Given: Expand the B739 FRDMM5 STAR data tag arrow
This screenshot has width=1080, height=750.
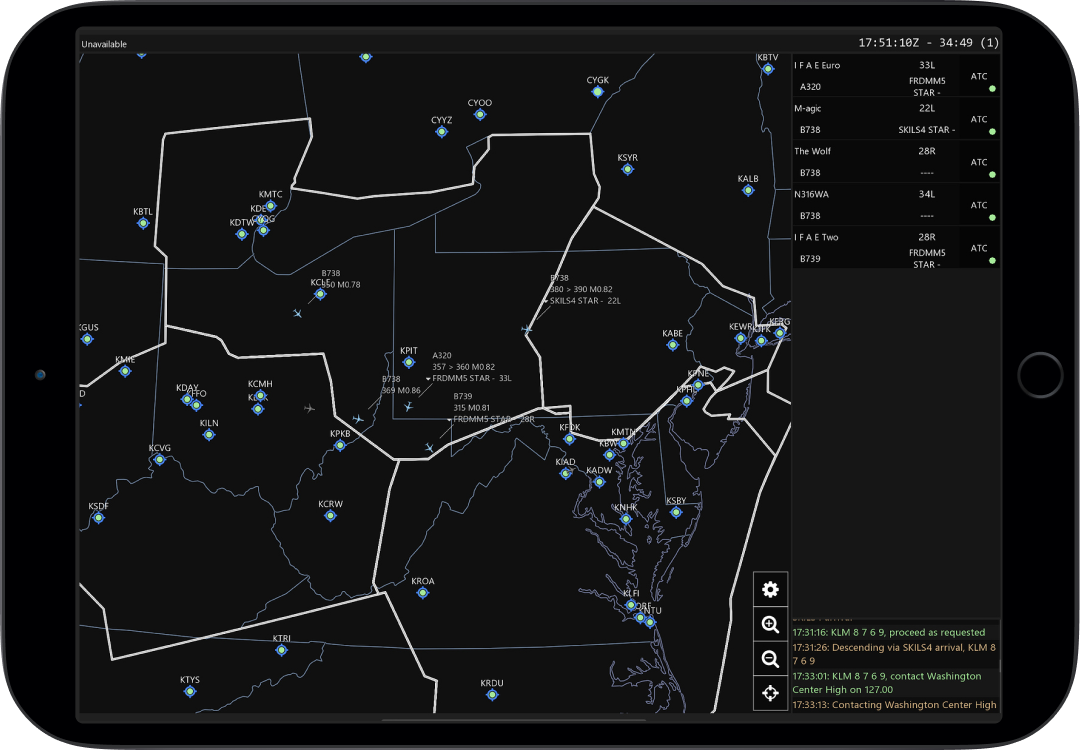Looking at the screenshot, I should [449, 420].
